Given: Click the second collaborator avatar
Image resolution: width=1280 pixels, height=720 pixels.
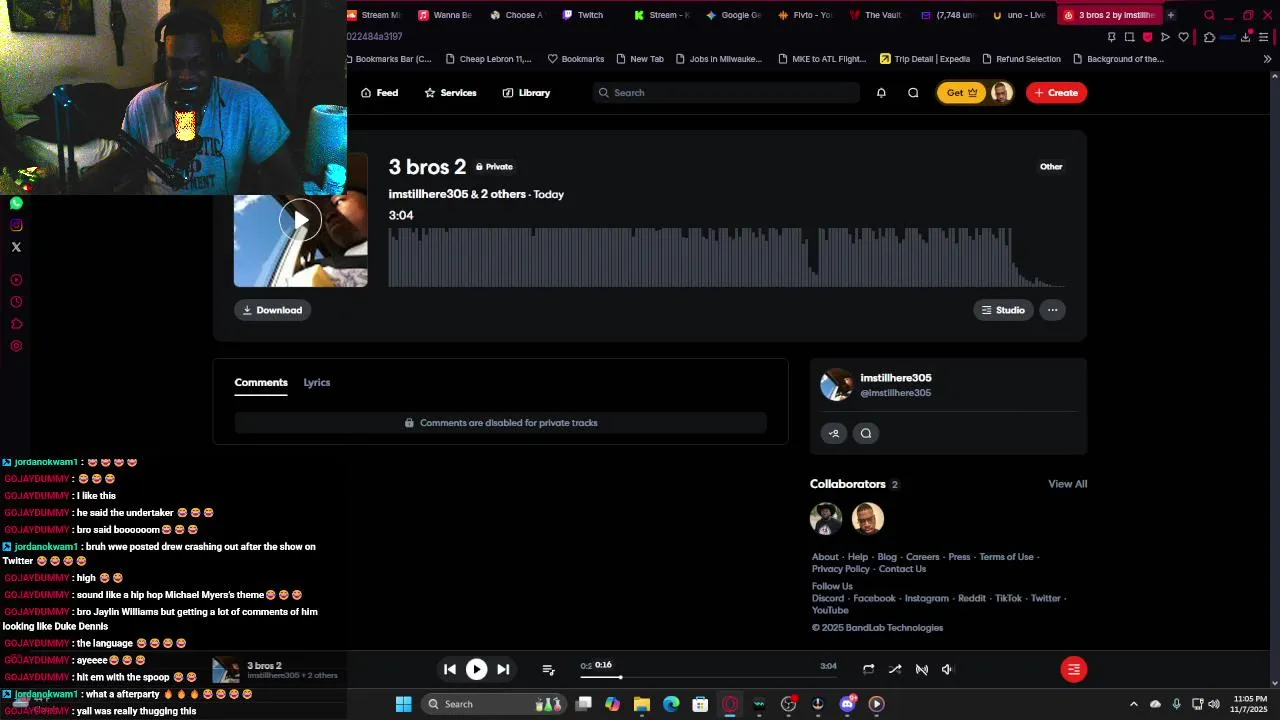Looking at the screenshot, I should (x=868, y=519).
